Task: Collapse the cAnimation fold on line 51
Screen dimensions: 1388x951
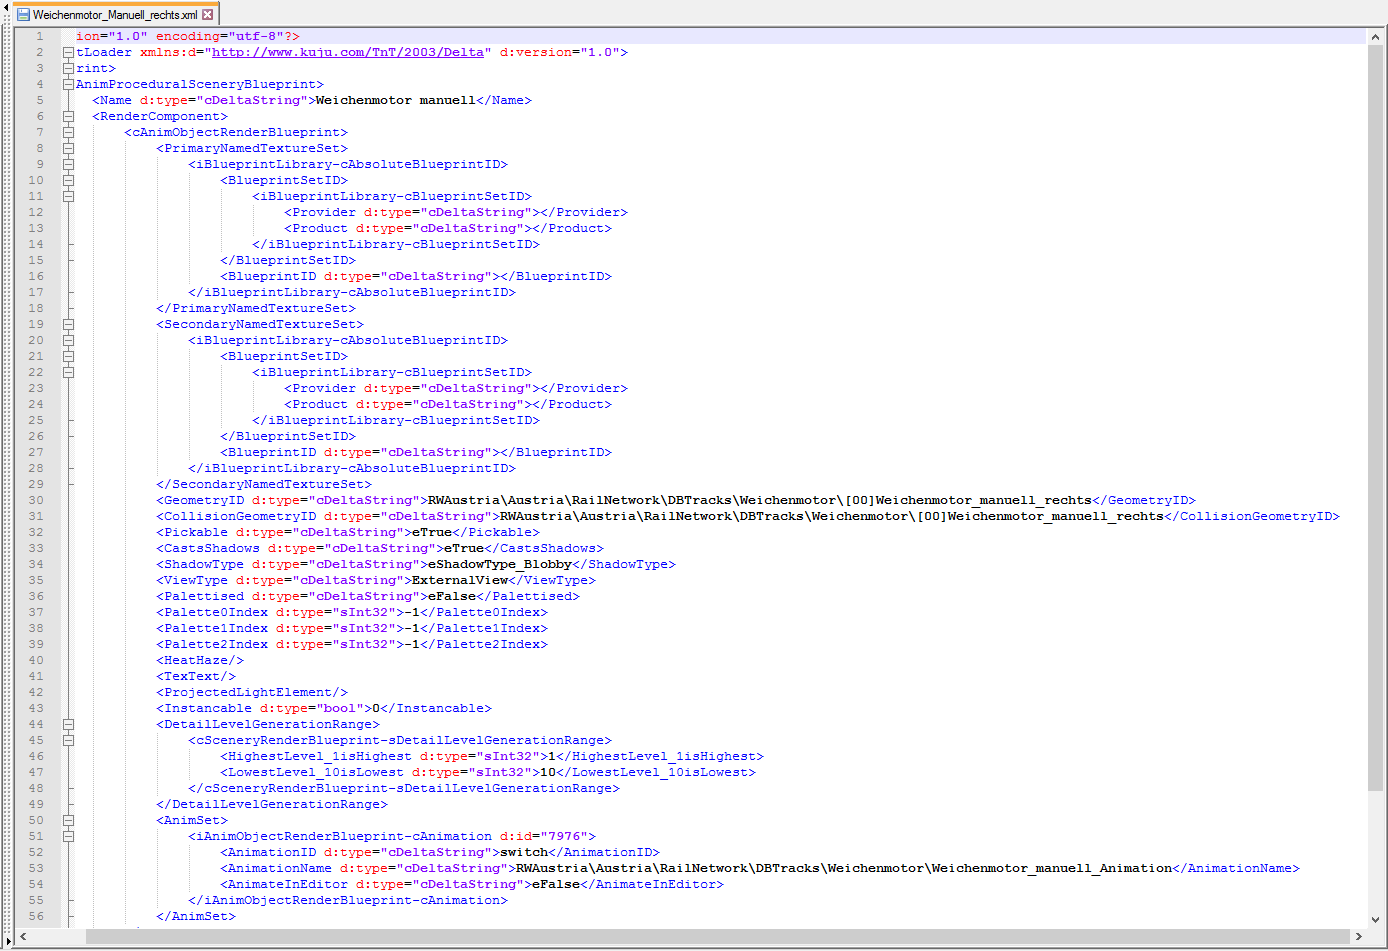Action: point(68,836)
